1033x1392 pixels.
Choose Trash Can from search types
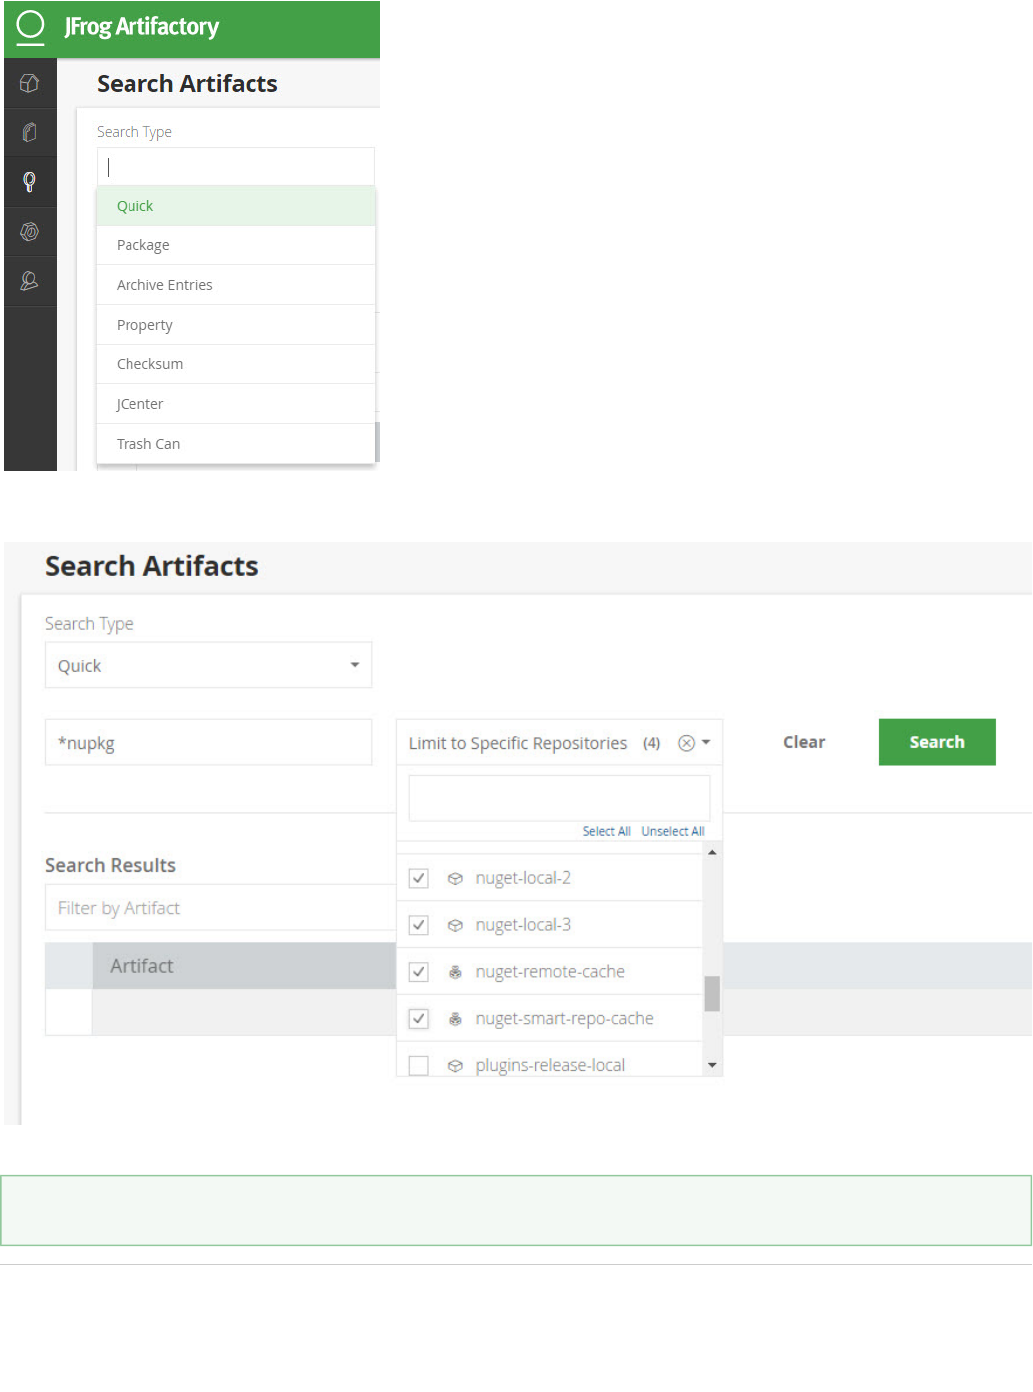[x=149, y=444]
